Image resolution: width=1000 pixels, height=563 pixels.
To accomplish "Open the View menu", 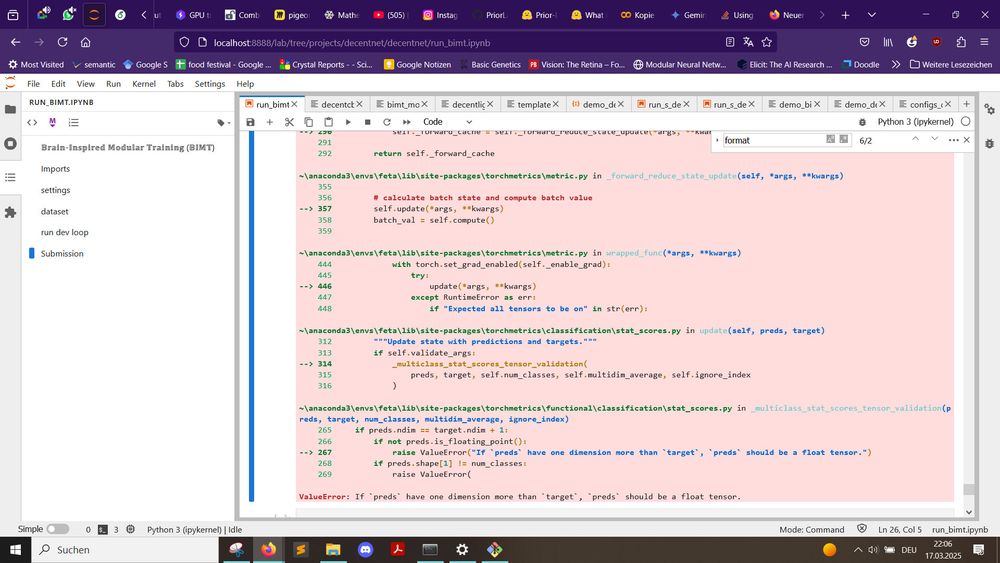I will (85, 84).
